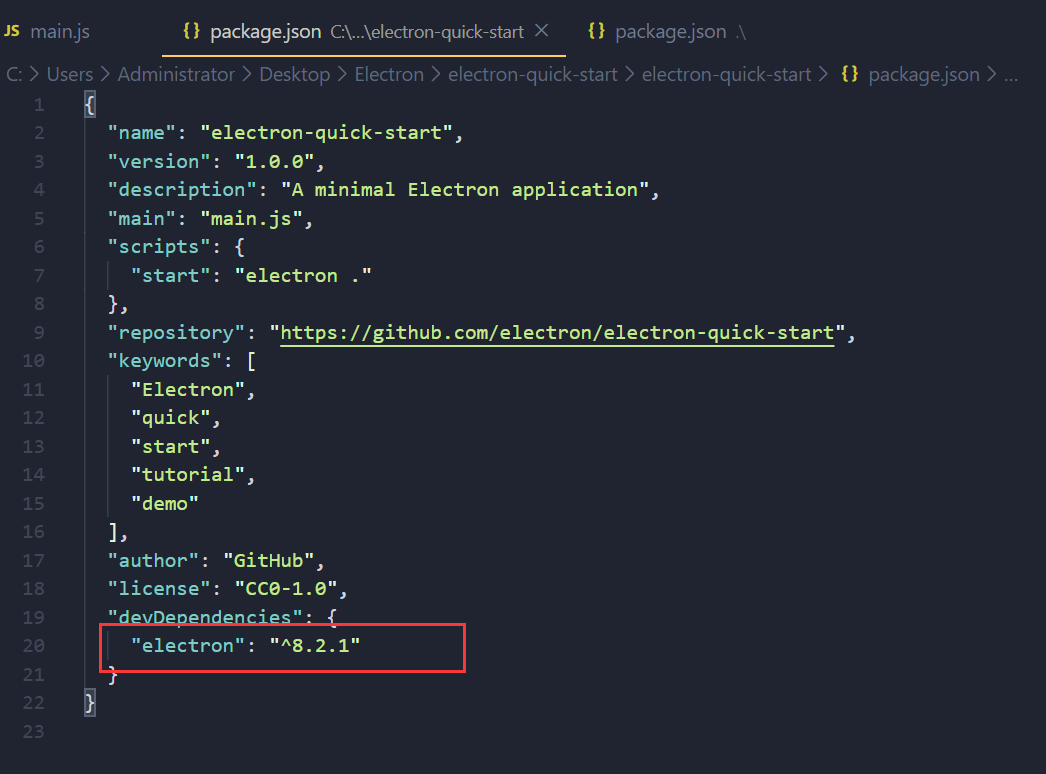
Task: Click line number 10 in the gutter
Action: (33, 361)
